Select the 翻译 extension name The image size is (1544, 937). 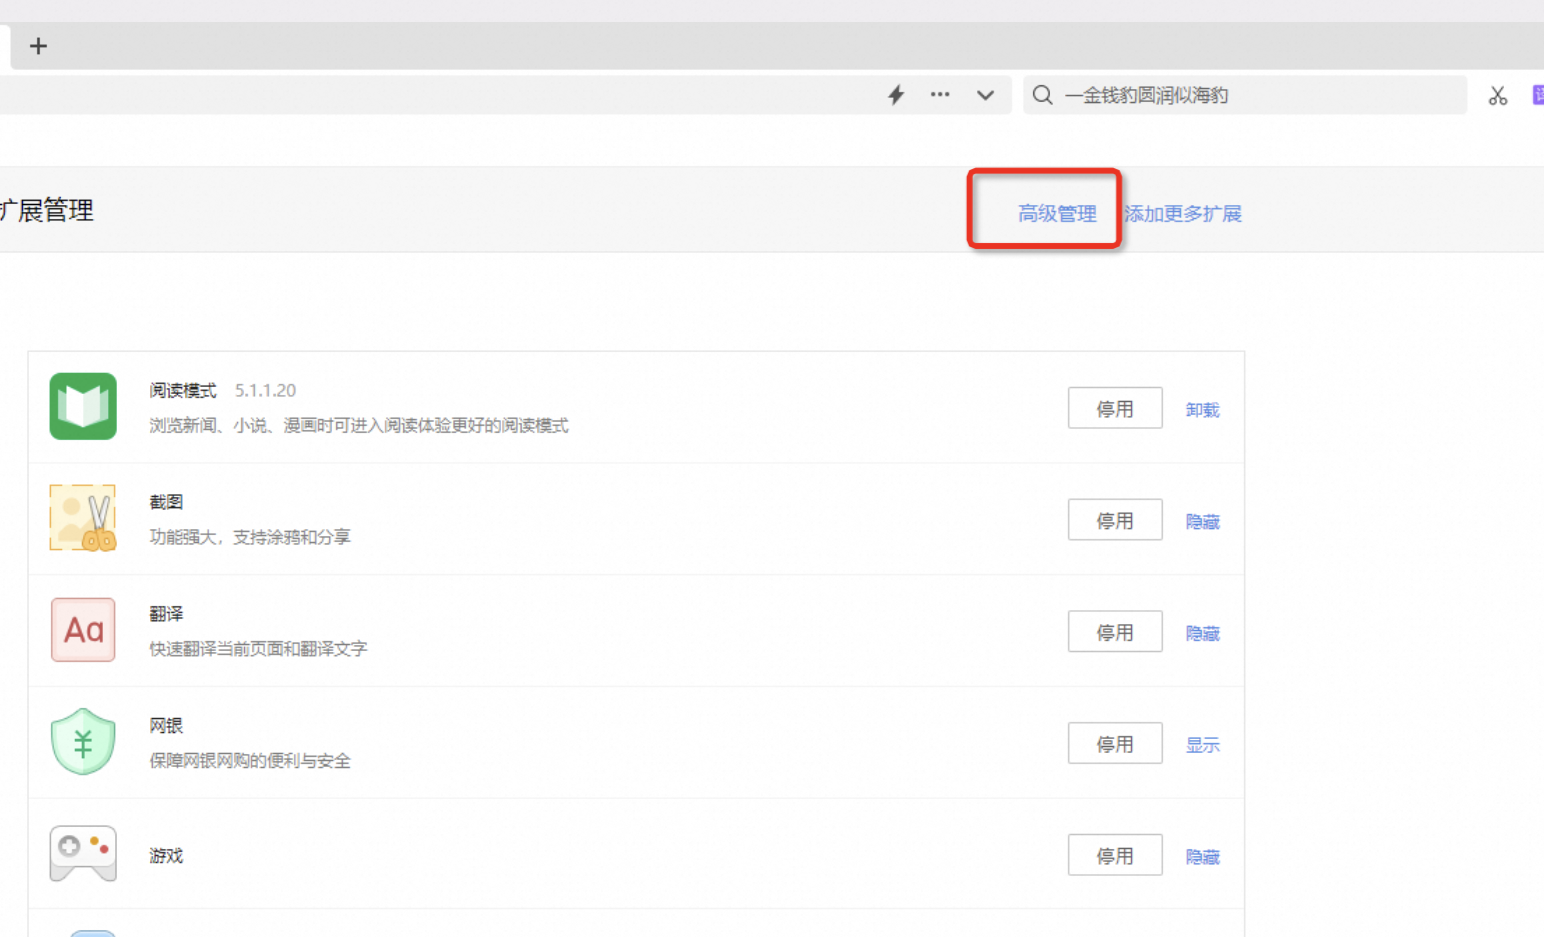pyautogui.click(x=166, y=614)
